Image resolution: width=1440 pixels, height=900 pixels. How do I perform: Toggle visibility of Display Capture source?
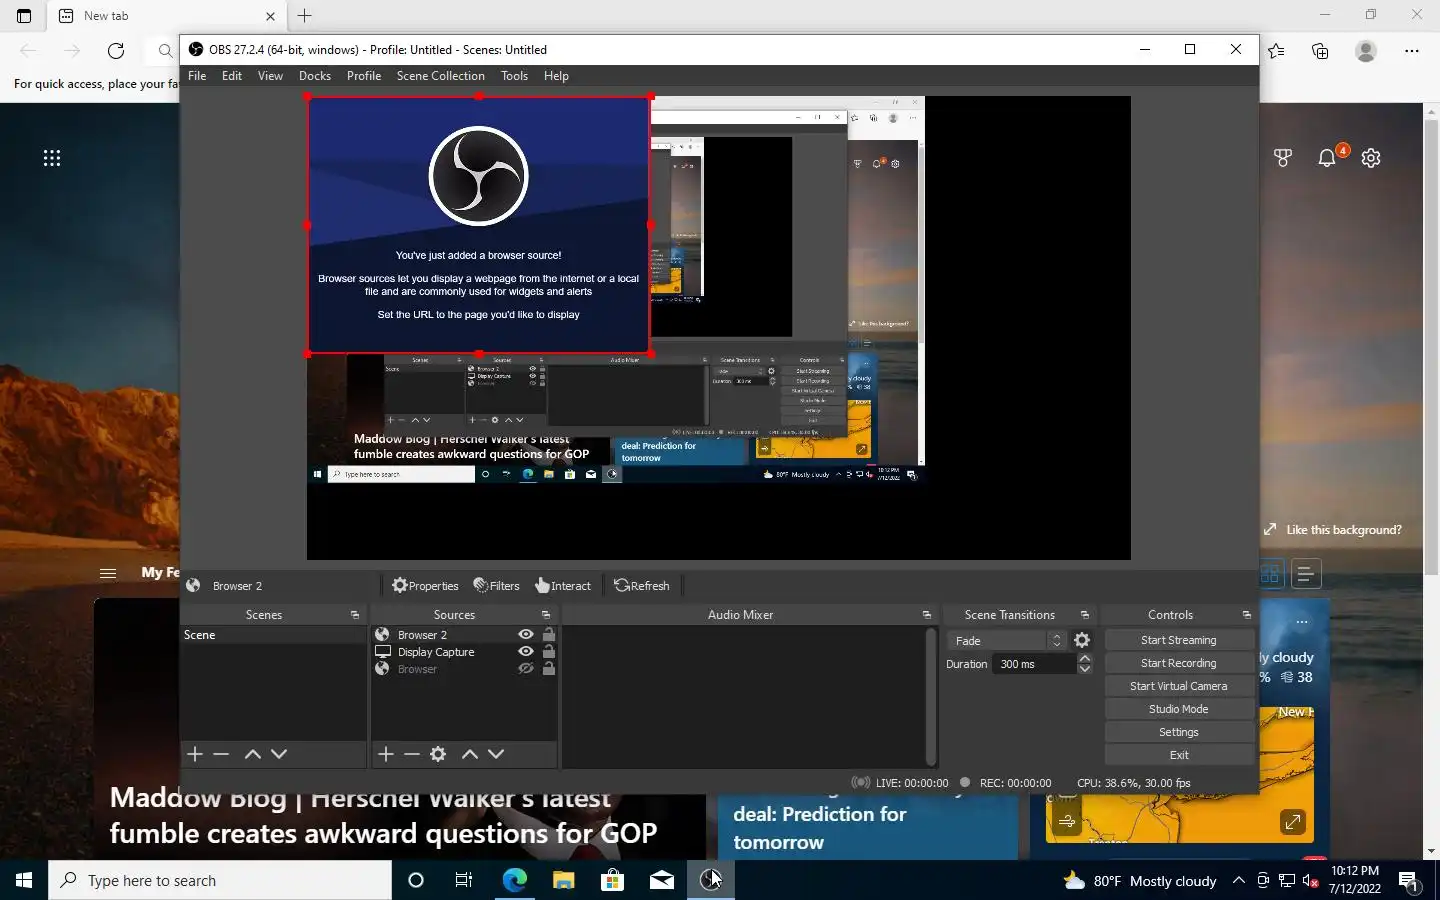coord(526,652)
